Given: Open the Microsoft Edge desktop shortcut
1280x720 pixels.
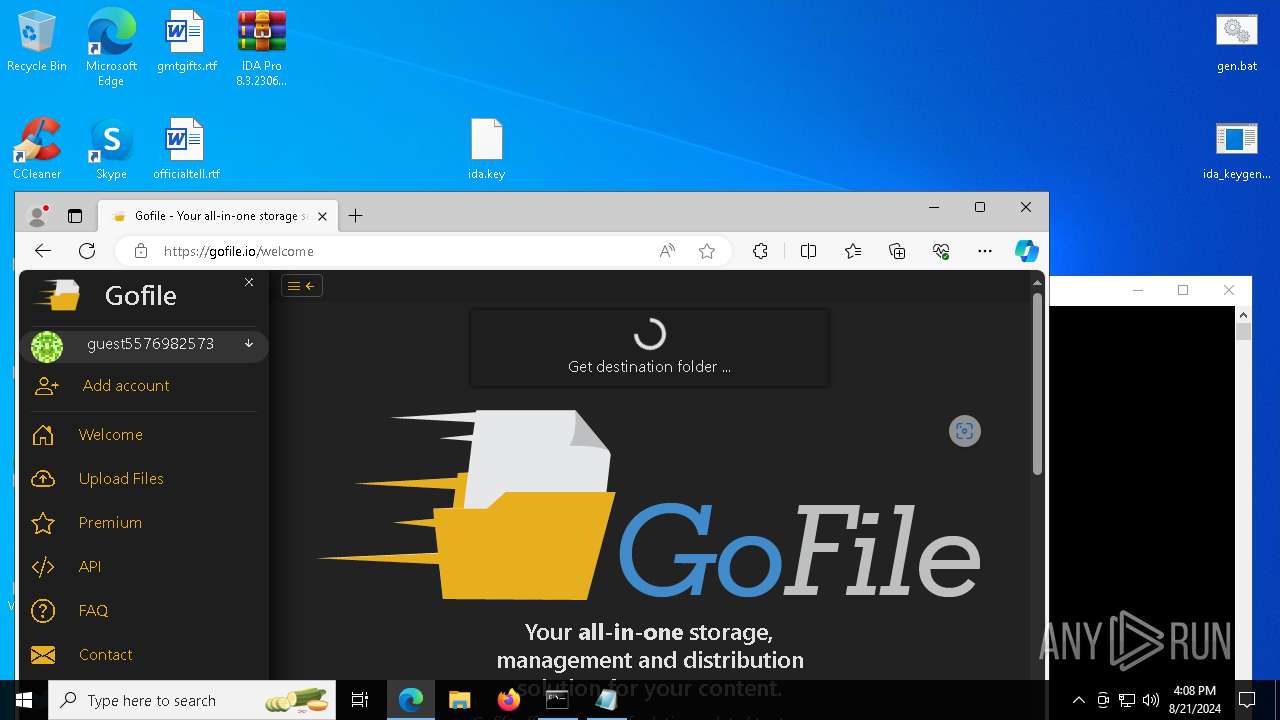Looking at the screenshot, I should tap(111, 47).
